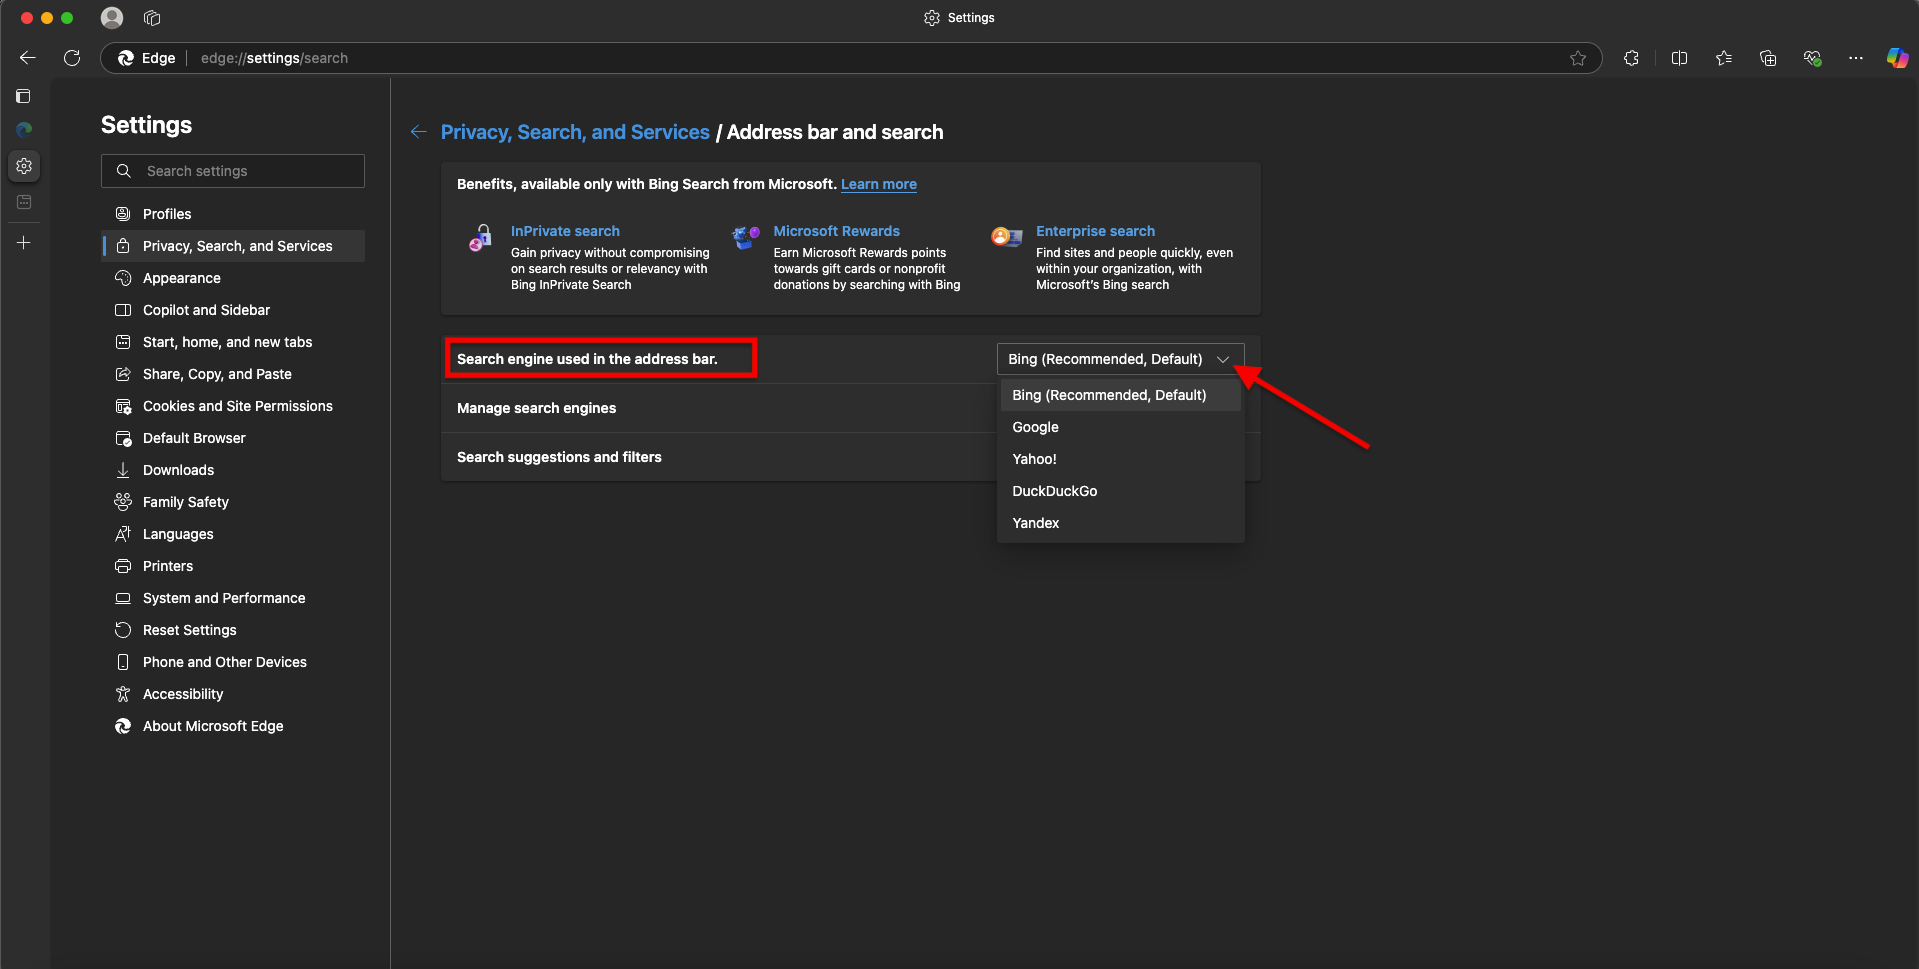Open Printers settings section
Image resolution: width=1919 pixels, height=969 pixels.
pyautogui.click(x=233, y=566)
